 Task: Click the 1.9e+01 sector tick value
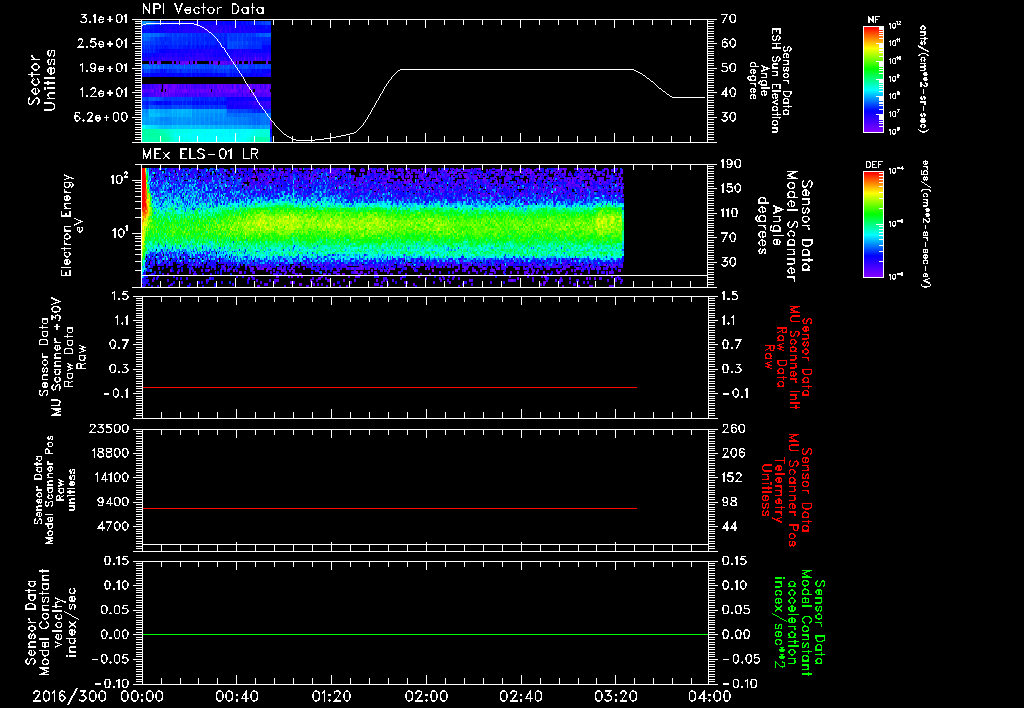(x=103, y=68)
